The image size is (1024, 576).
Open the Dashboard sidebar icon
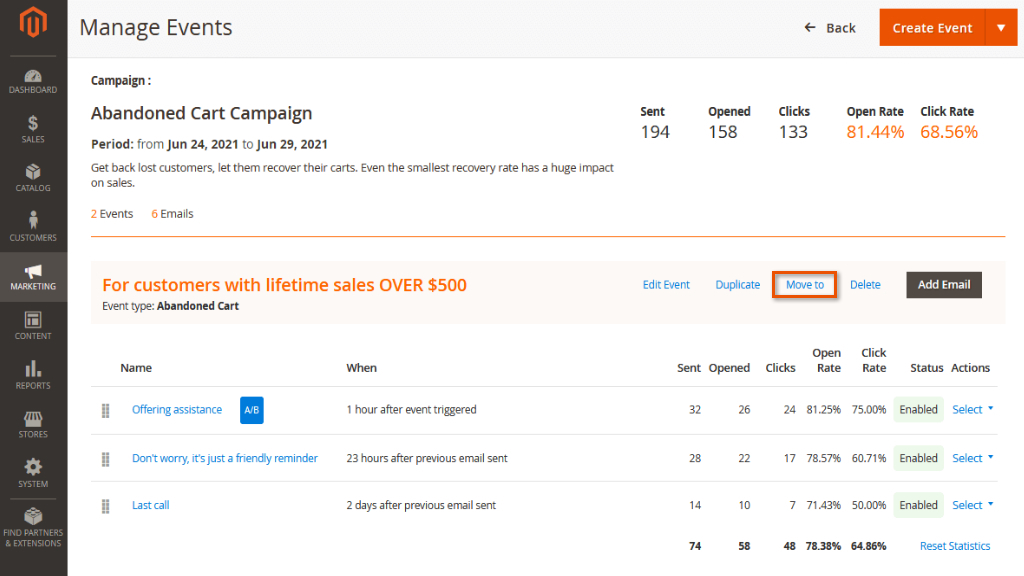click(33, 82)
